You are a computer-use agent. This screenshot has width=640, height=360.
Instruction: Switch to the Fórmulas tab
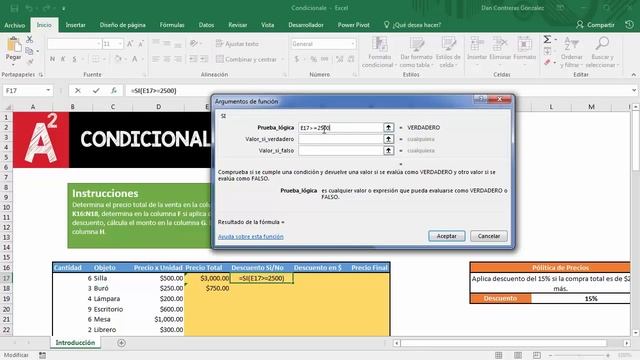pyautogui.click(x=172, y=25)
